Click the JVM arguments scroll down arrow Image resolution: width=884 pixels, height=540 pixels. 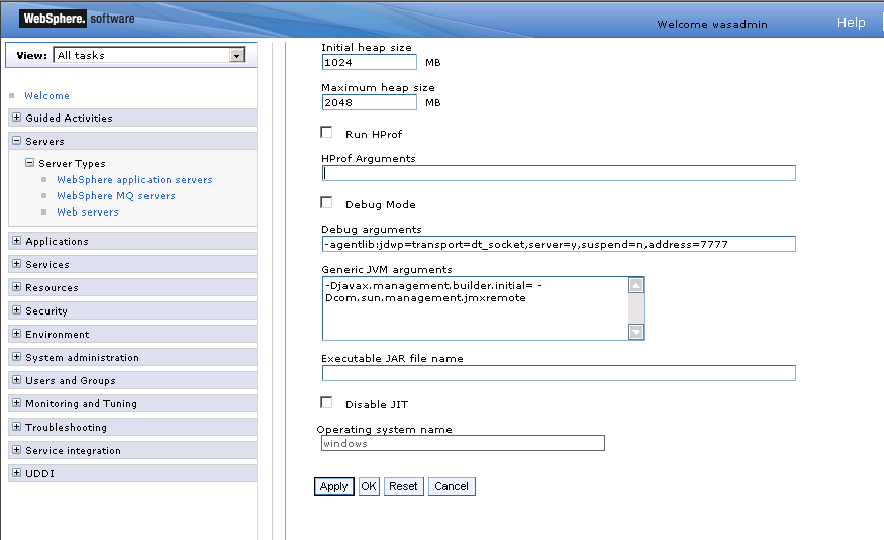point(636,332)
